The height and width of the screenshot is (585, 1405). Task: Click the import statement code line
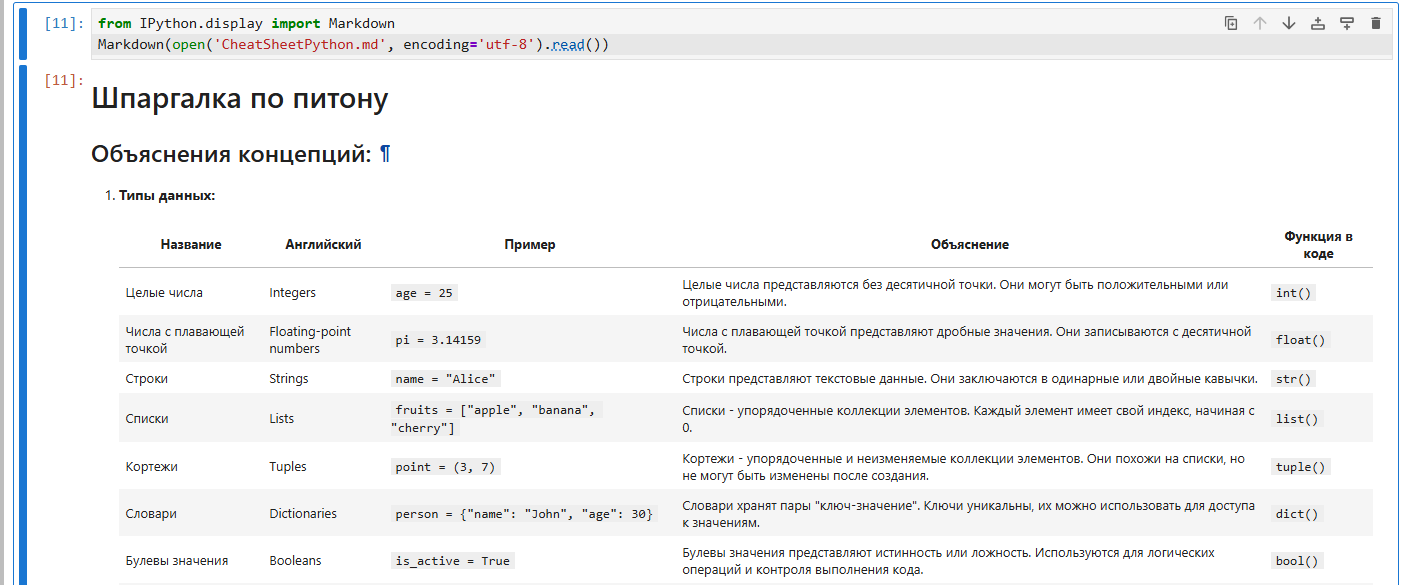[246, 23]
